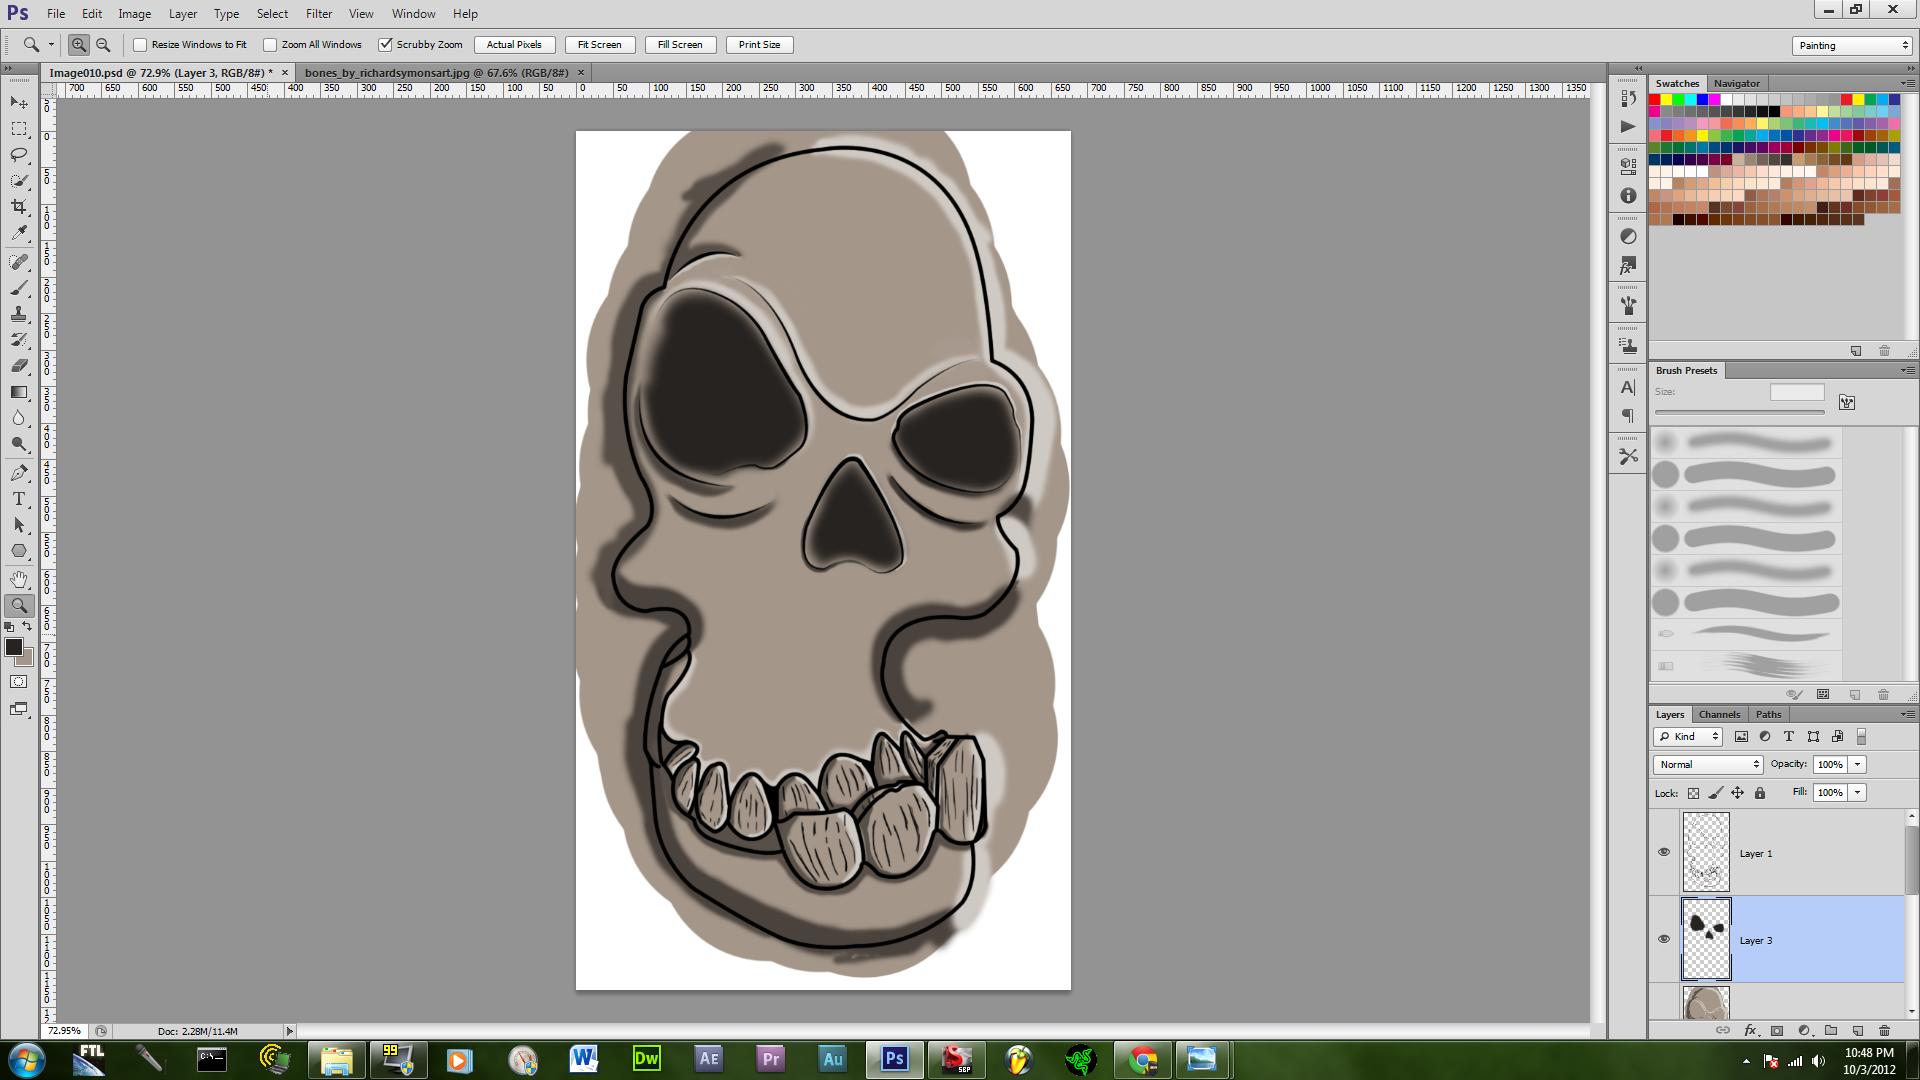Select the Eyedropper tool

coord(19,233)
